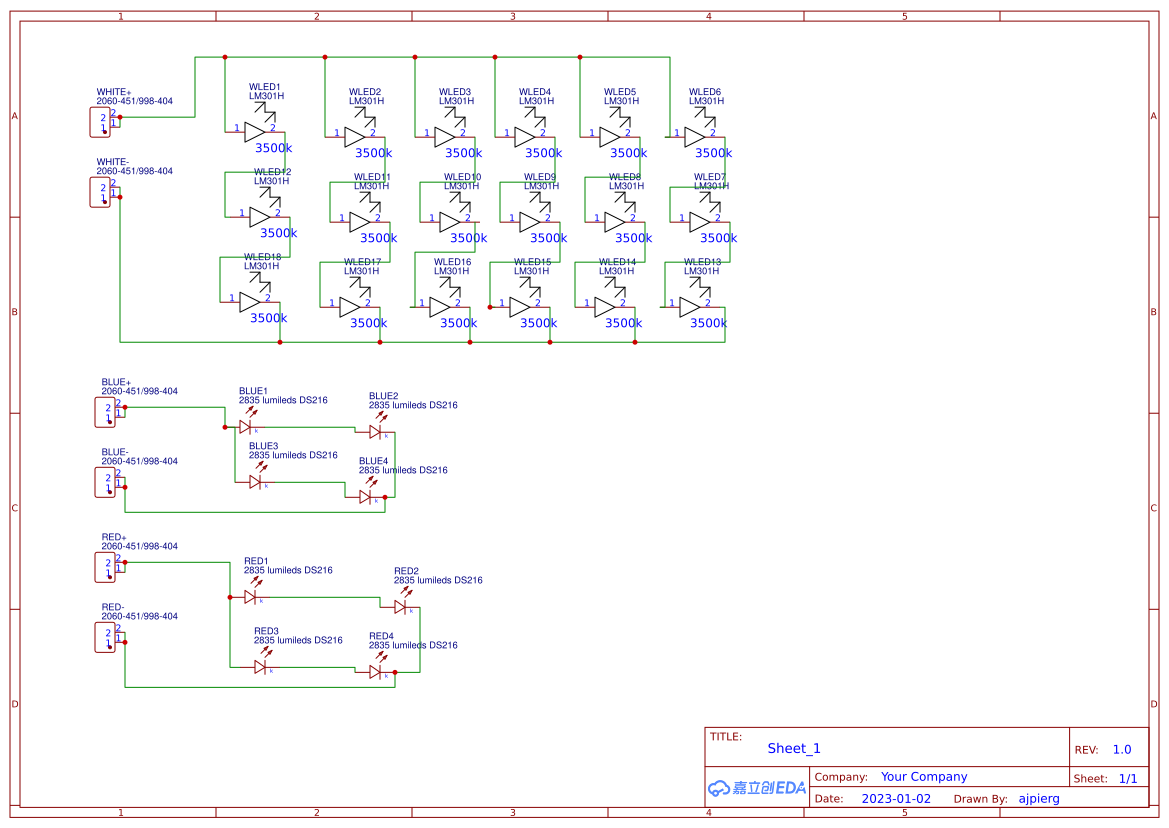Click the EasyEDA logo in title block
1169x828 pixels.
(x=756, y=787)
